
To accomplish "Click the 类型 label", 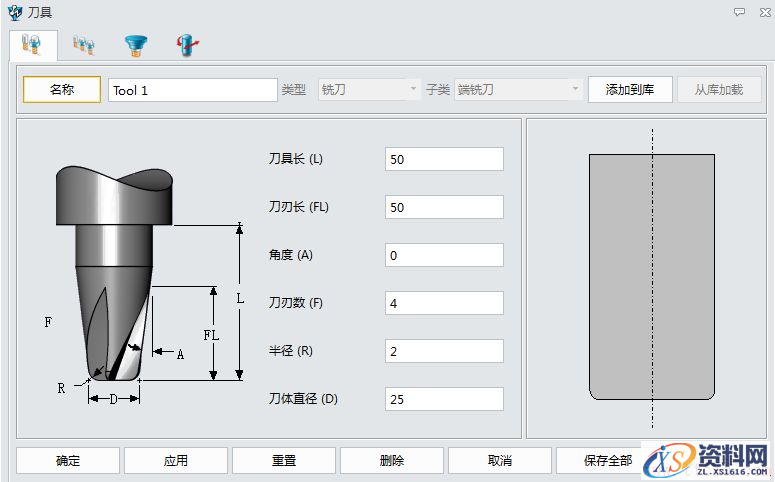I will pos(294,89).
